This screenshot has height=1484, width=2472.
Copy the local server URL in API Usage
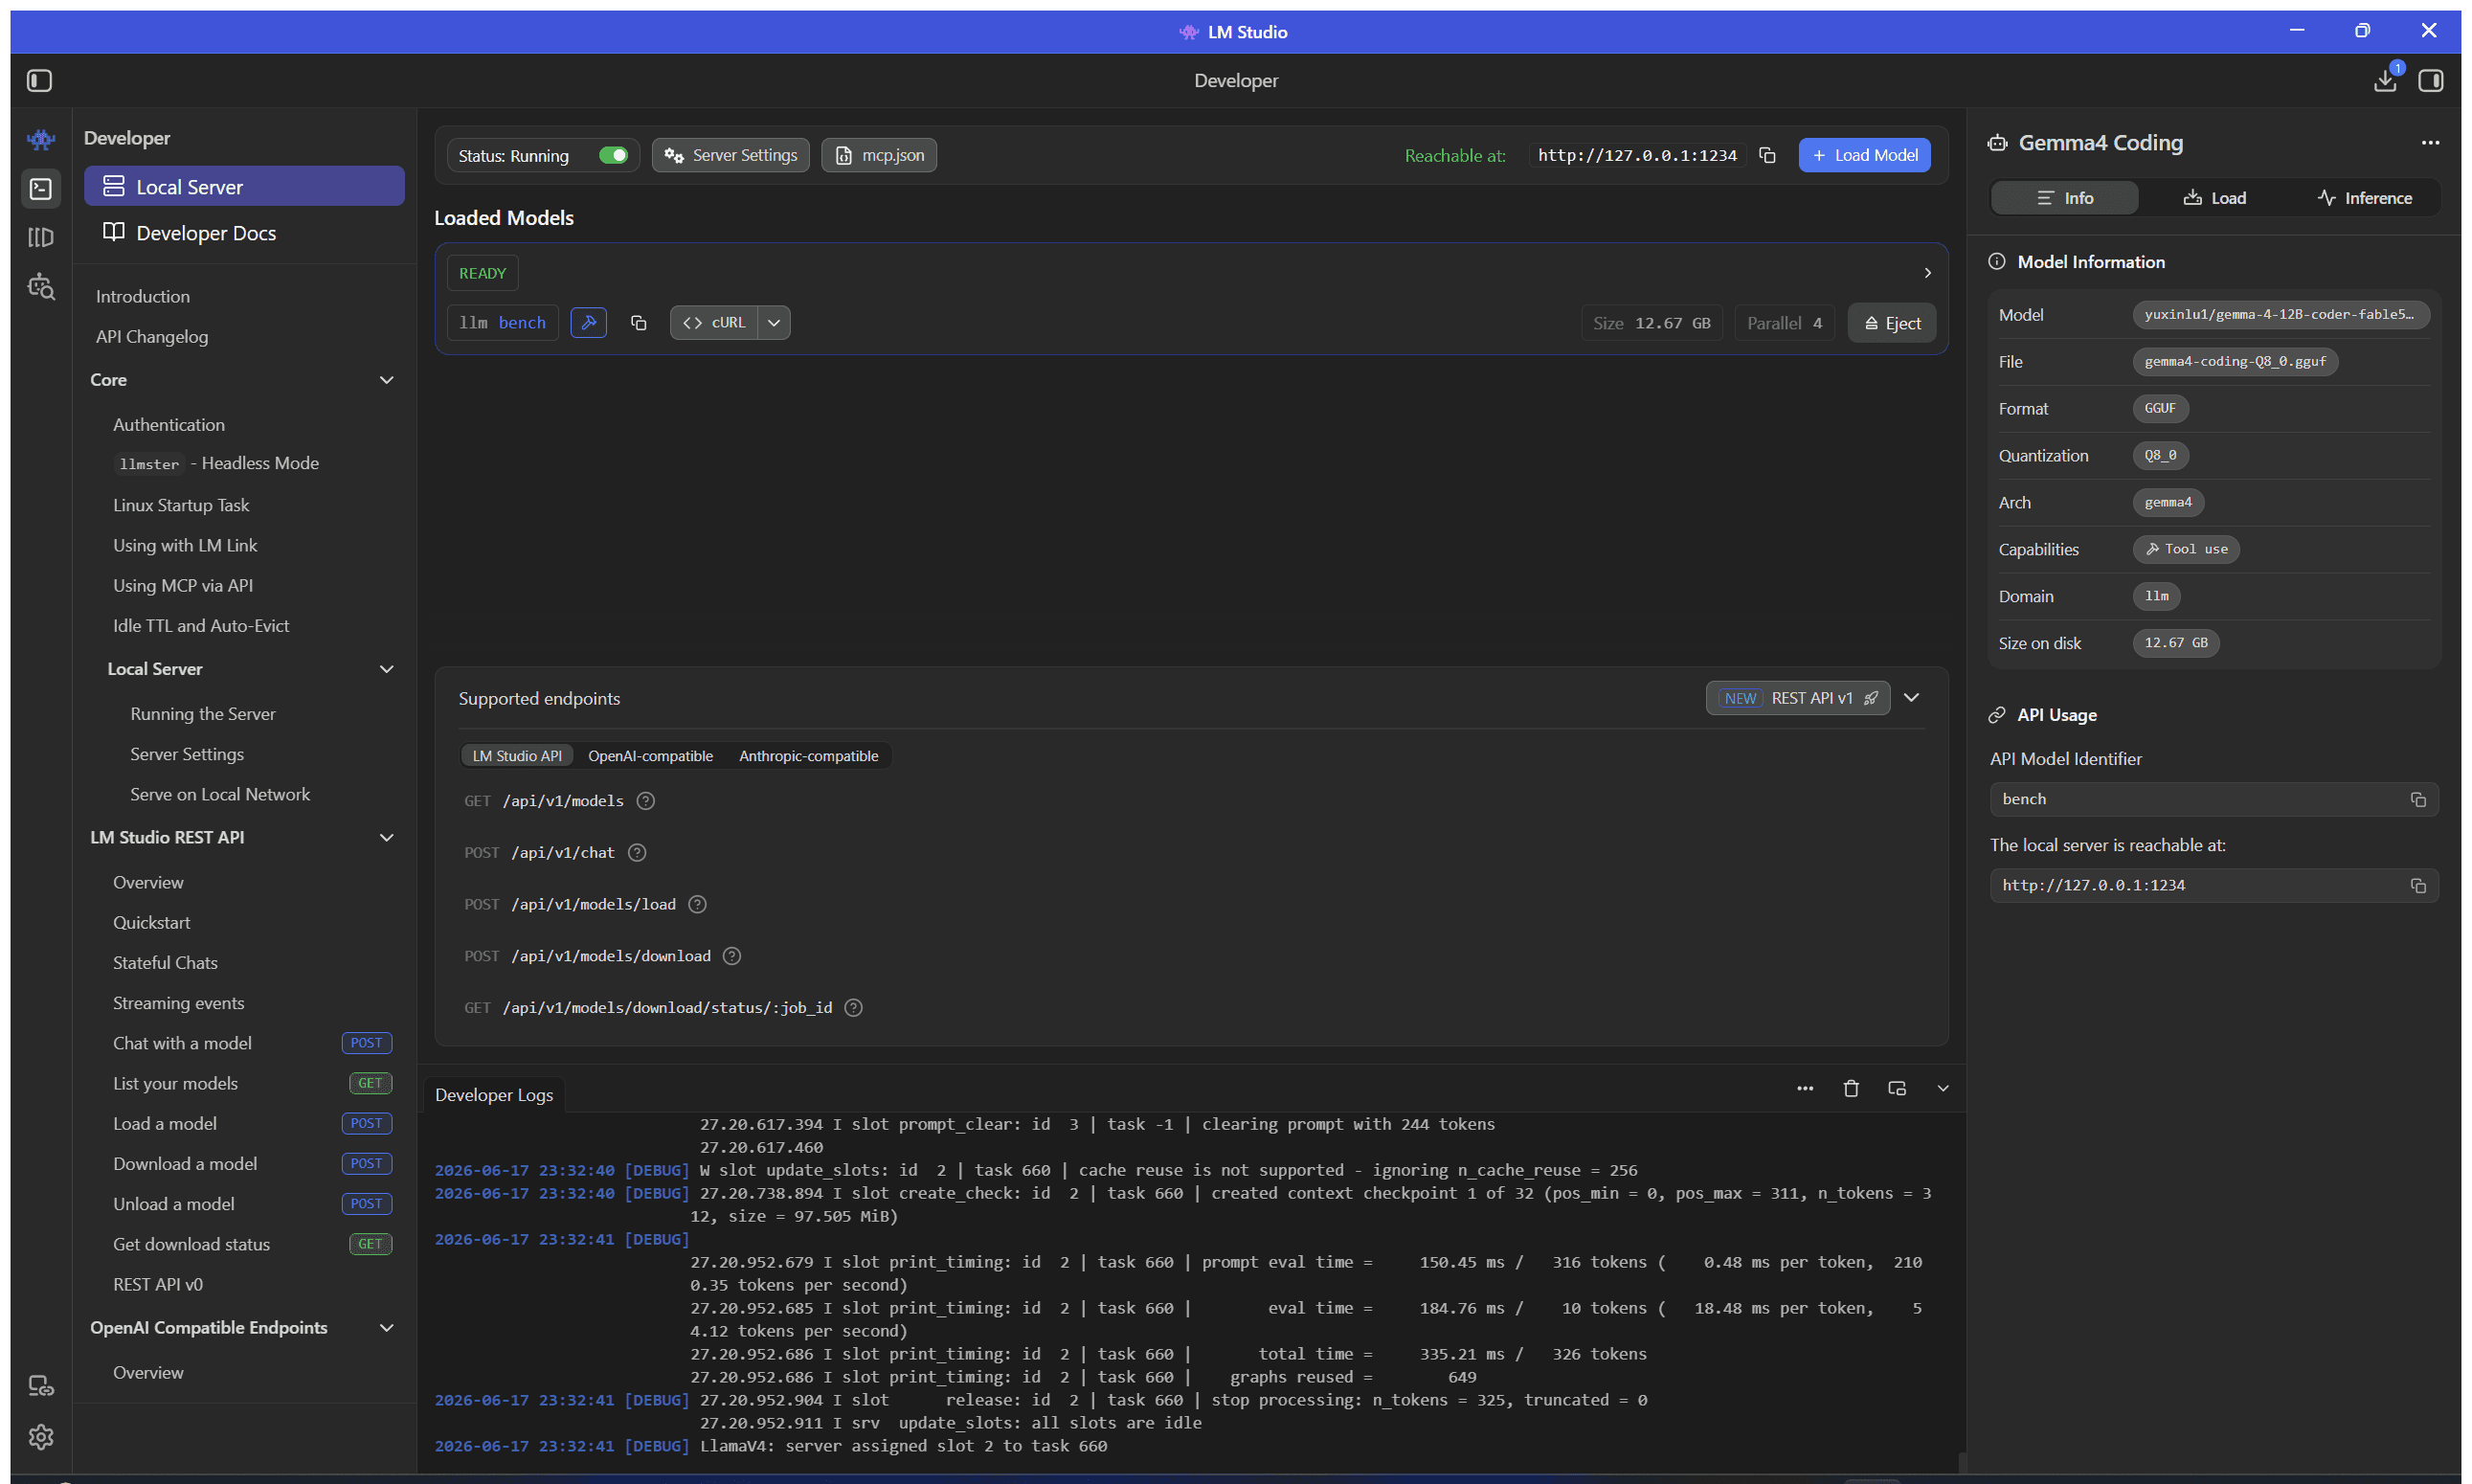[x=2418, y=885]
